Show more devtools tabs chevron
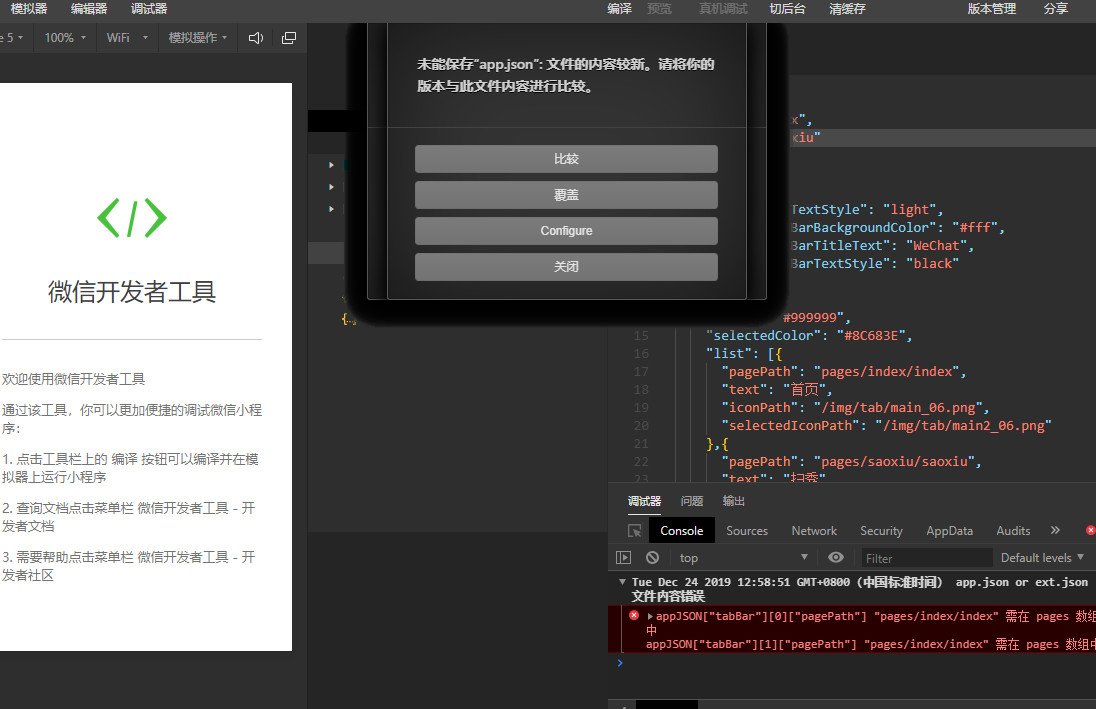Screen dimensions: 1096x709 point(1055,530)
